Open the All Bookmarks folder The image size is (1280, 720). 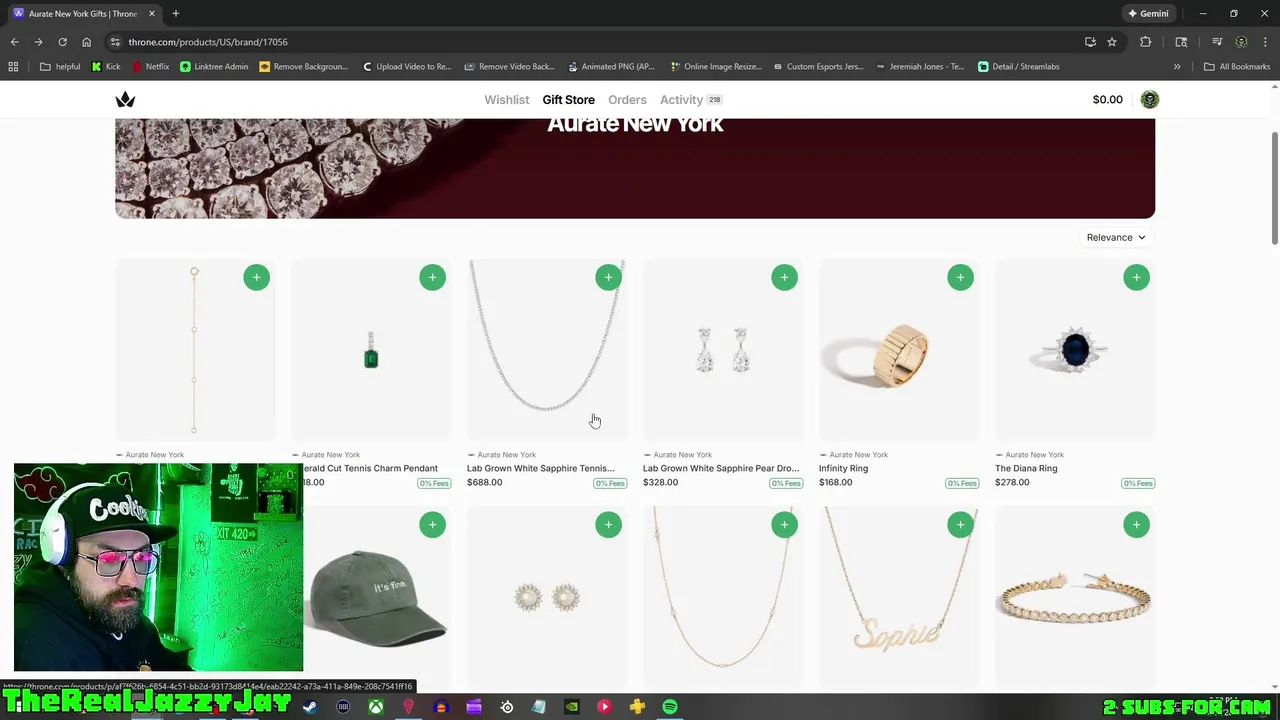(1237, 66)
